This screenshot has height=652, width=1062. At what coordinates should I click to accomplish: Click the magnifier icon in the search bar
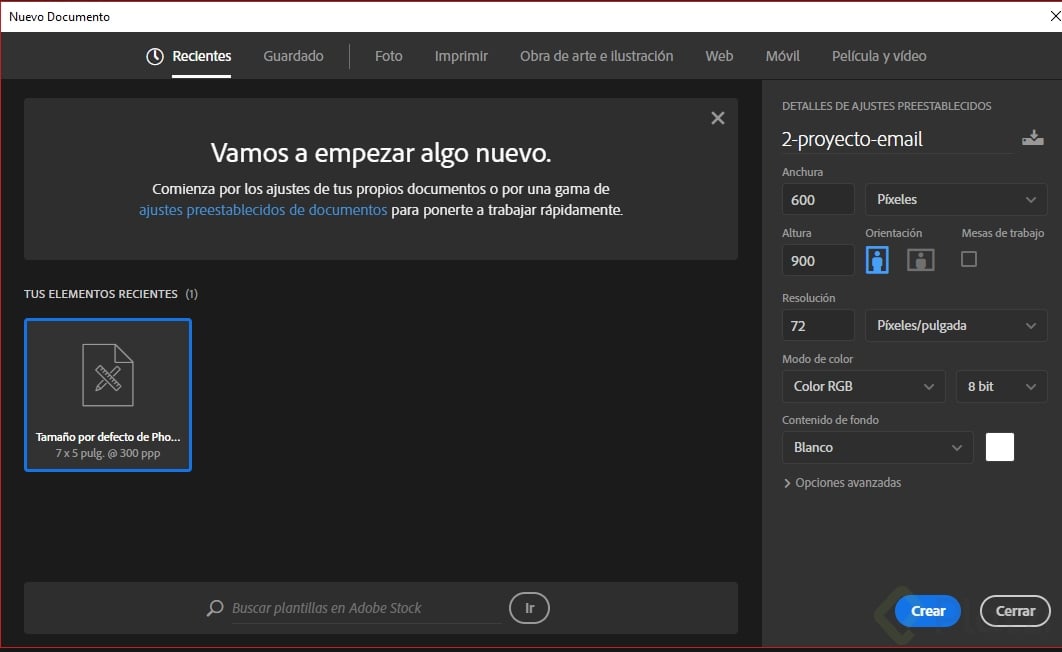[x=214, y=608]
